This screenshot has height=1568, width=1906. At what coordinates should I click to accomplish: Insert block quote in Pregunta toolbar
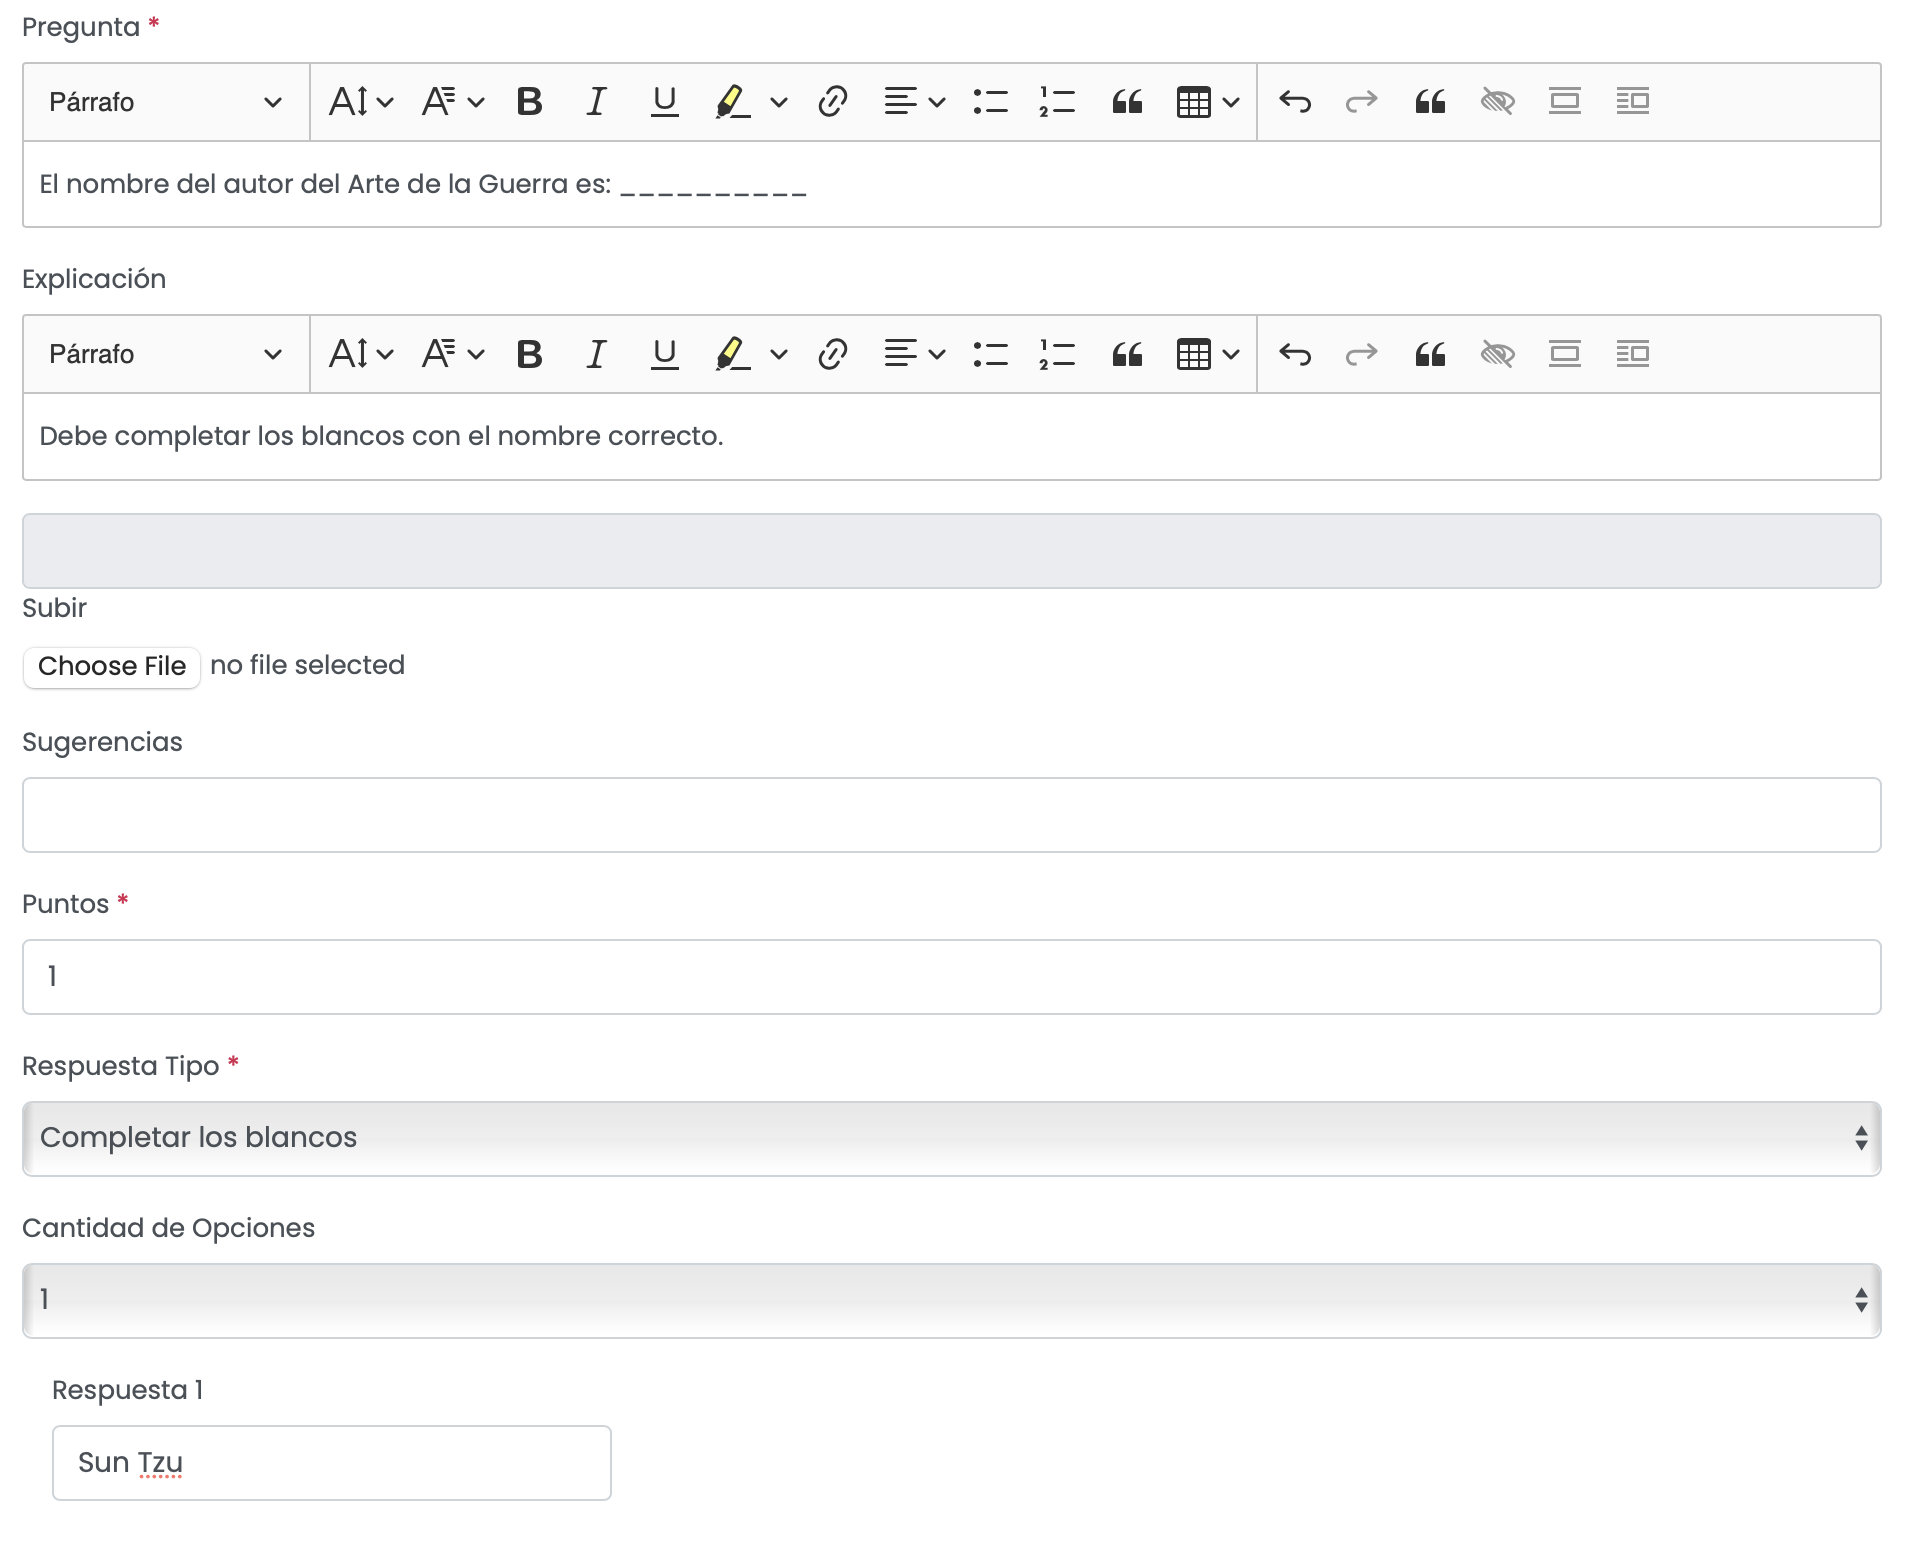click(1127, 102)
